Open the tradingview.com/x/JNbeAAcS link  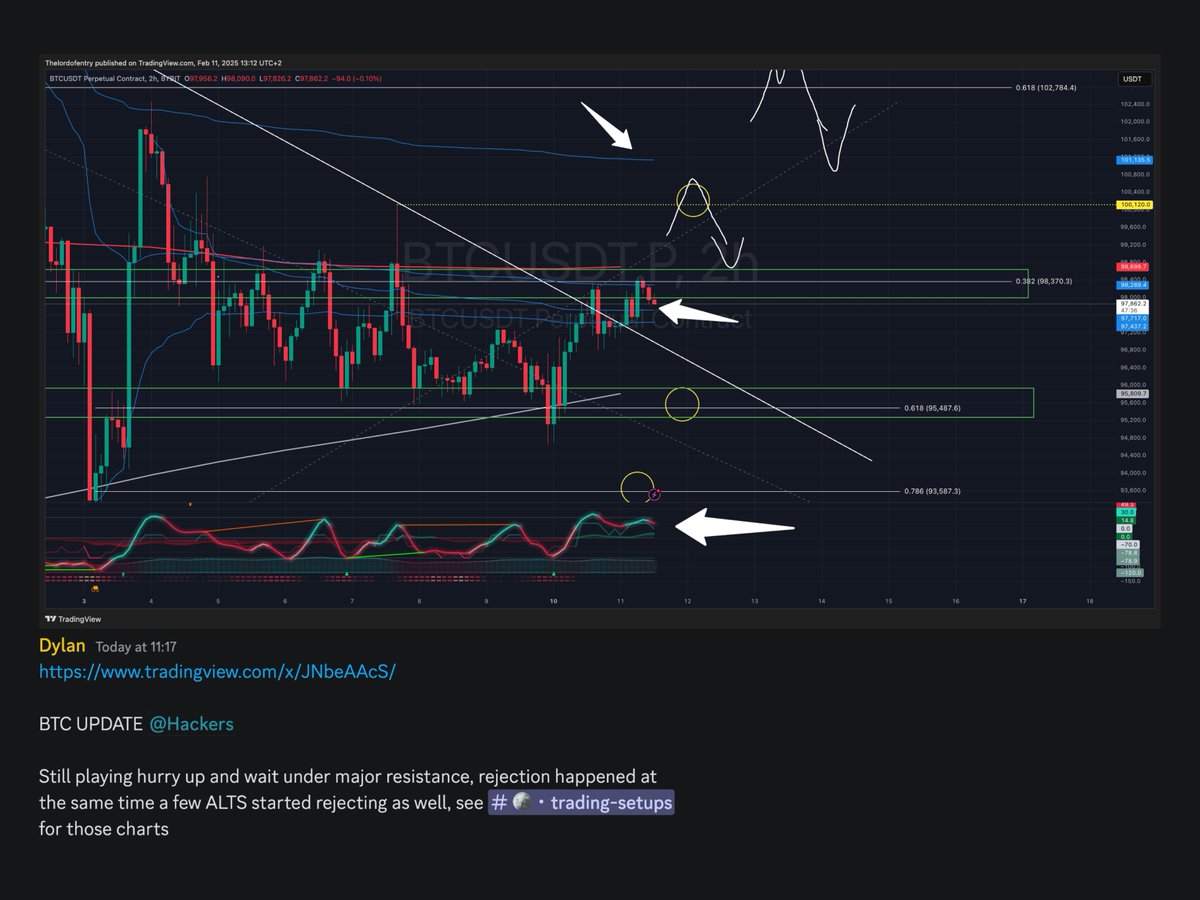[x=217, y=671]
